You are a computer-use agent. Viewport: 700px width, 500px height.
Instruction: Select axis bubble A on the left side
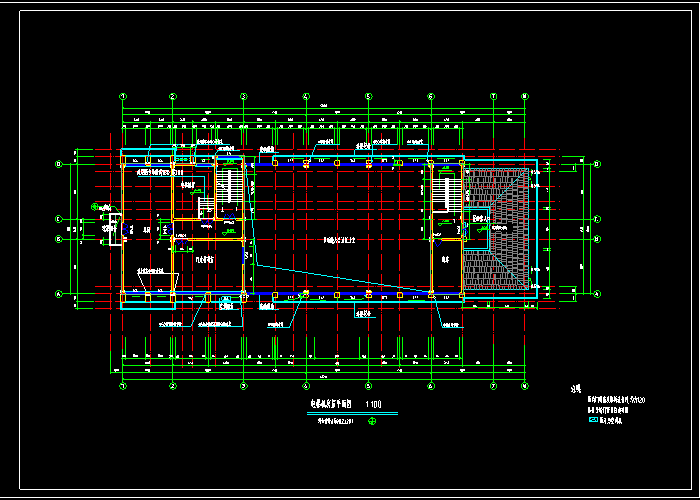59,294
